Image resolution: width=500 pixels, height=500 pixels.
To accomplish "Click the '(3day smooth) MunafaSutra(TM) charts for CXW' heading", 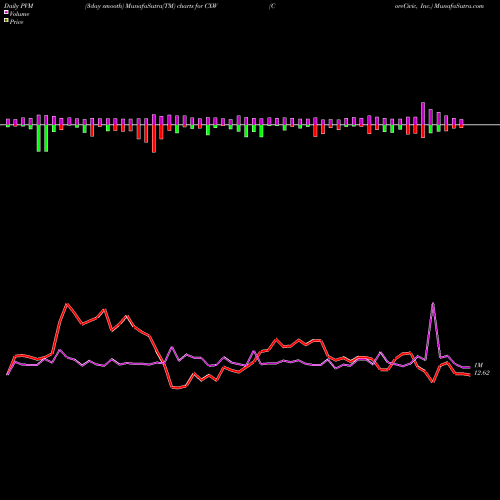I will pos(151,6).
